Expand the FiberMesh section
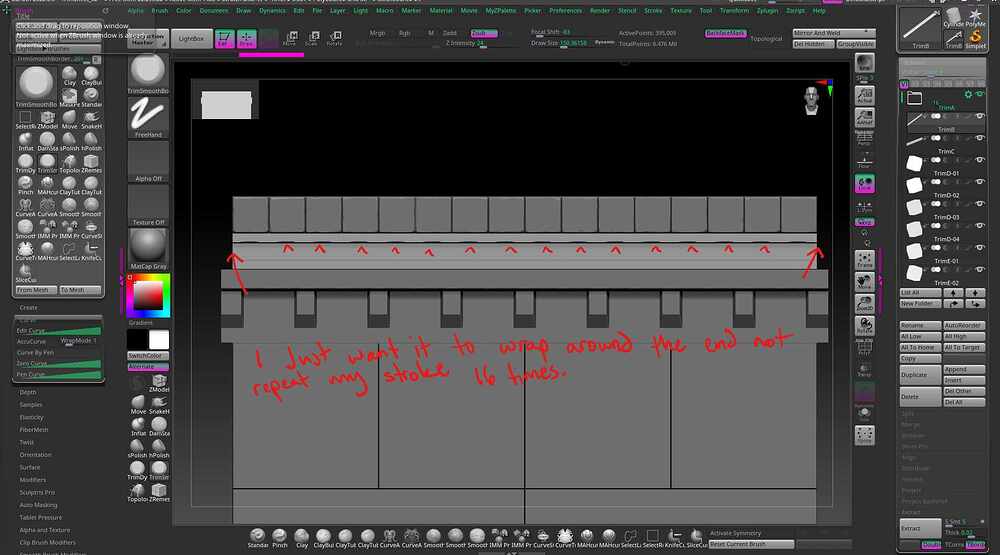 coord(34,430)
